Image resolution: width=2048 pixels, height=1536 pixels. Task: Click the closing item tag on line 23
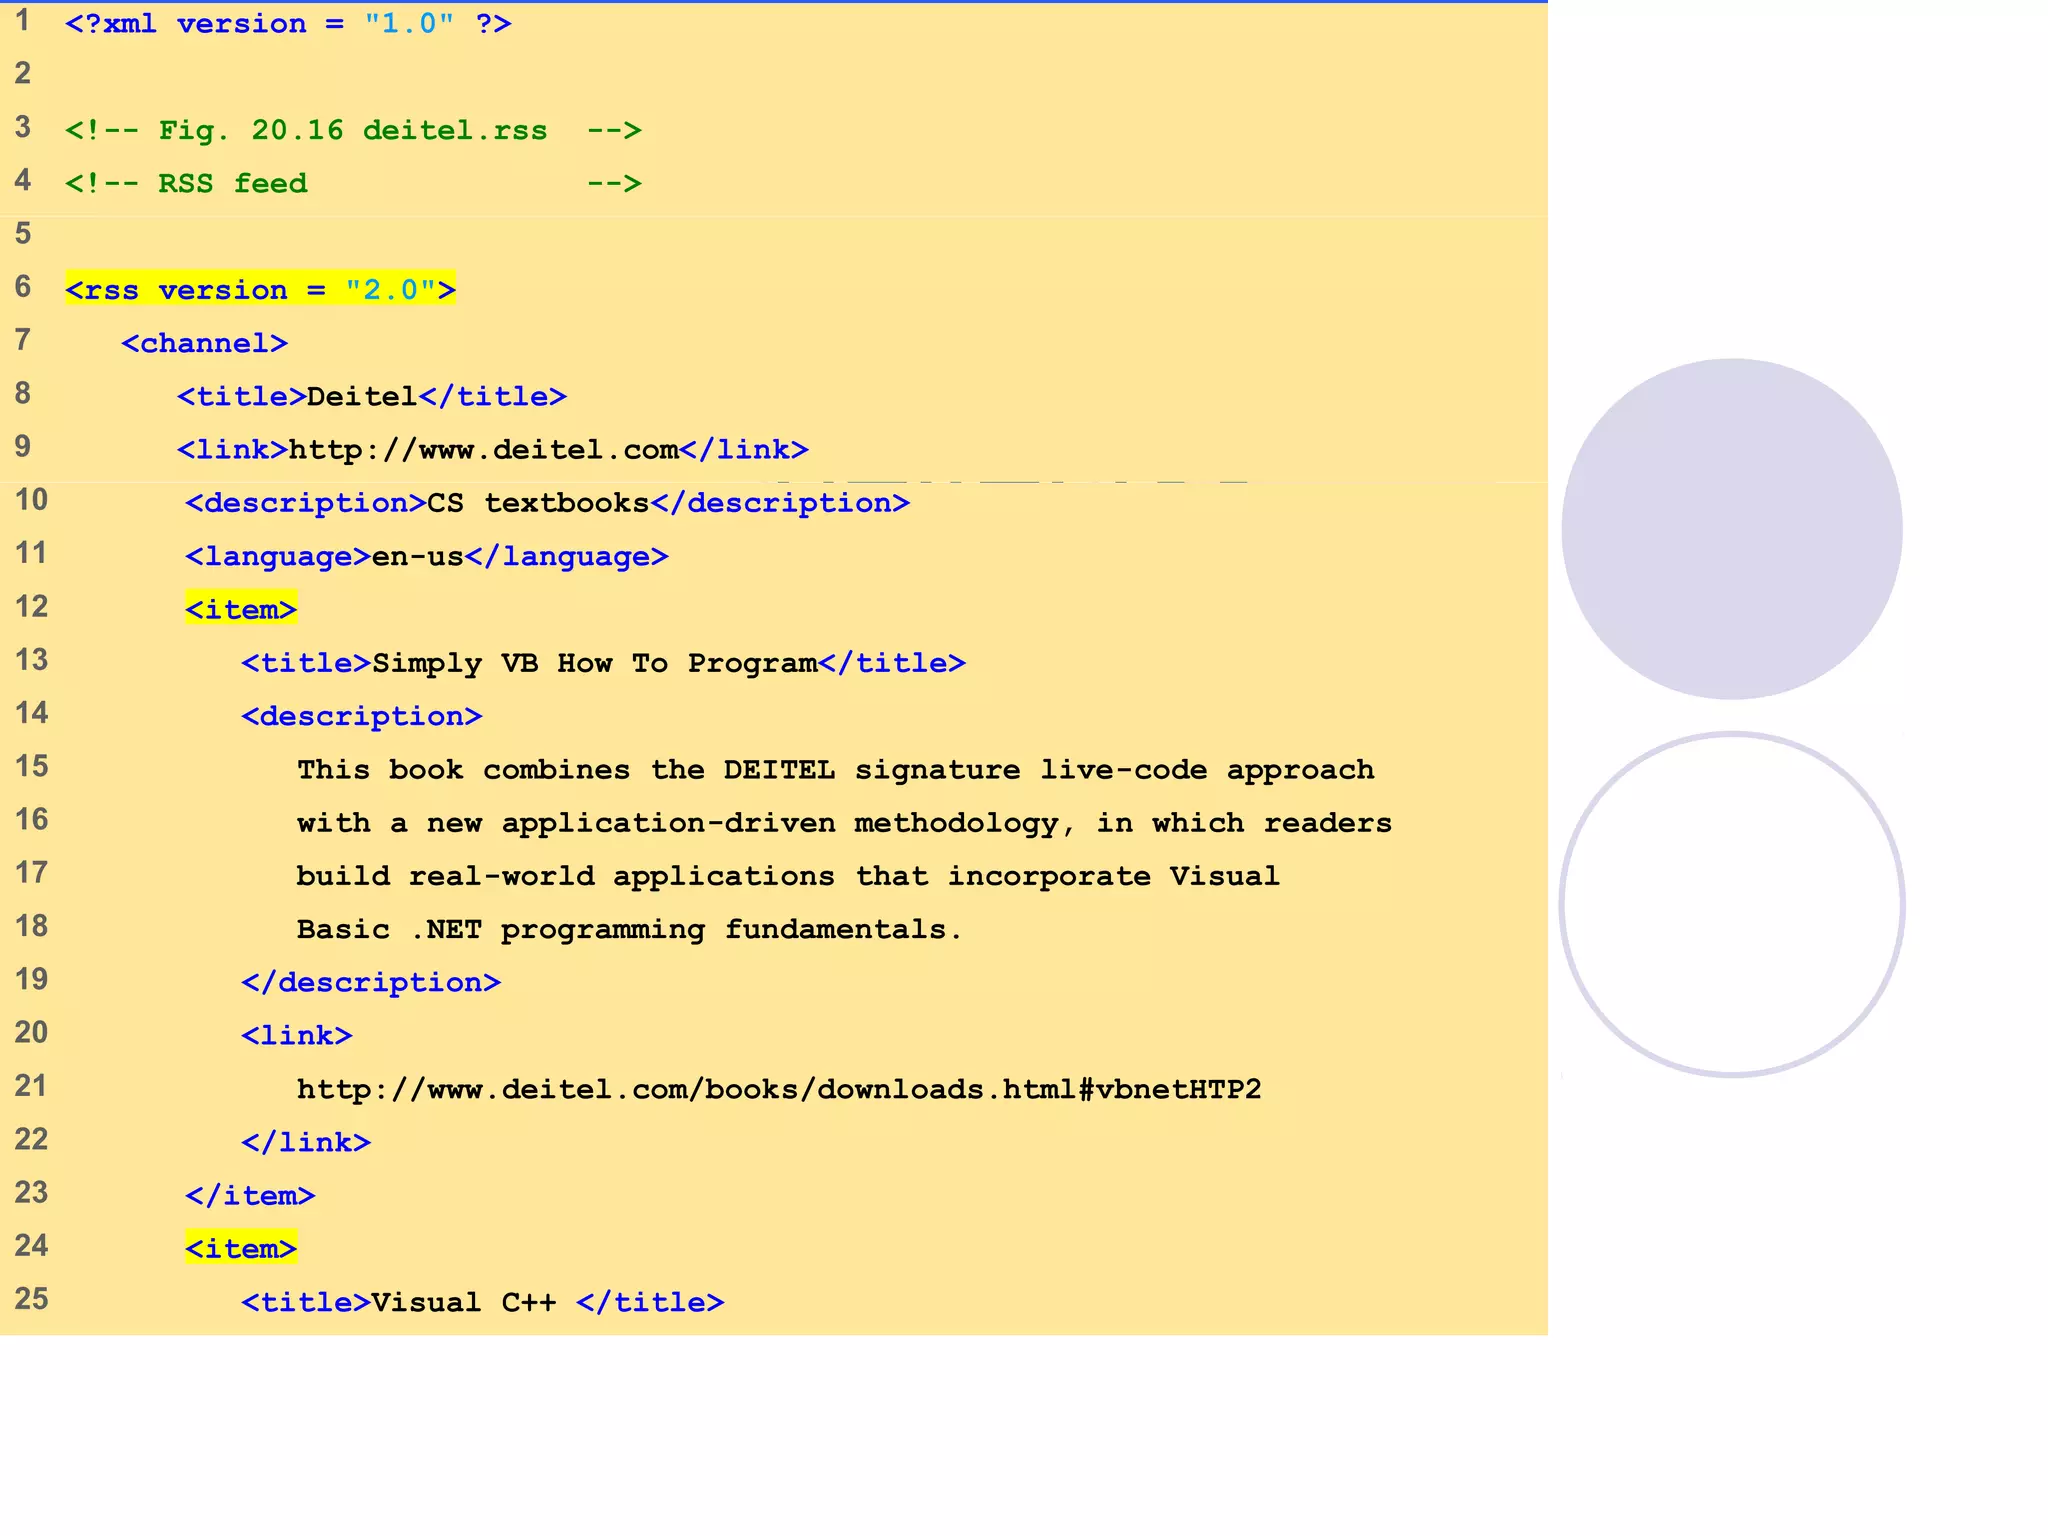tap(250, 1195)
